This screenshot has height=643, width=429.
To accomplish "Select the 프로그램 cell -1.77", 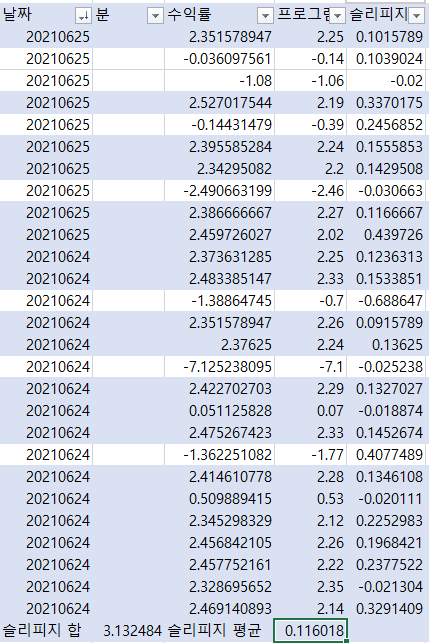I will click(310, 455).
